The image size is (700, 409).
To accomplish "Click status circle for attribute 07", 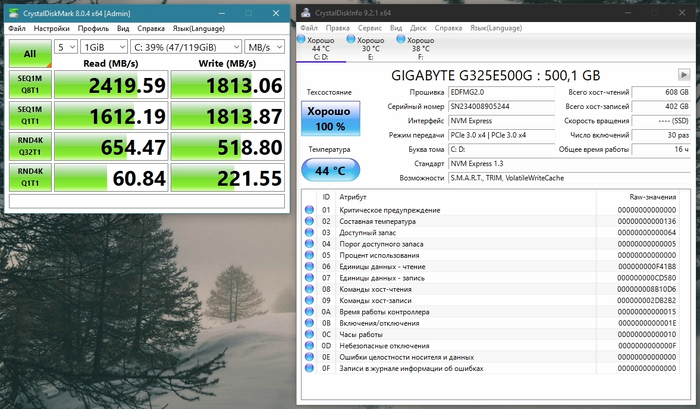I will (309, 278).
